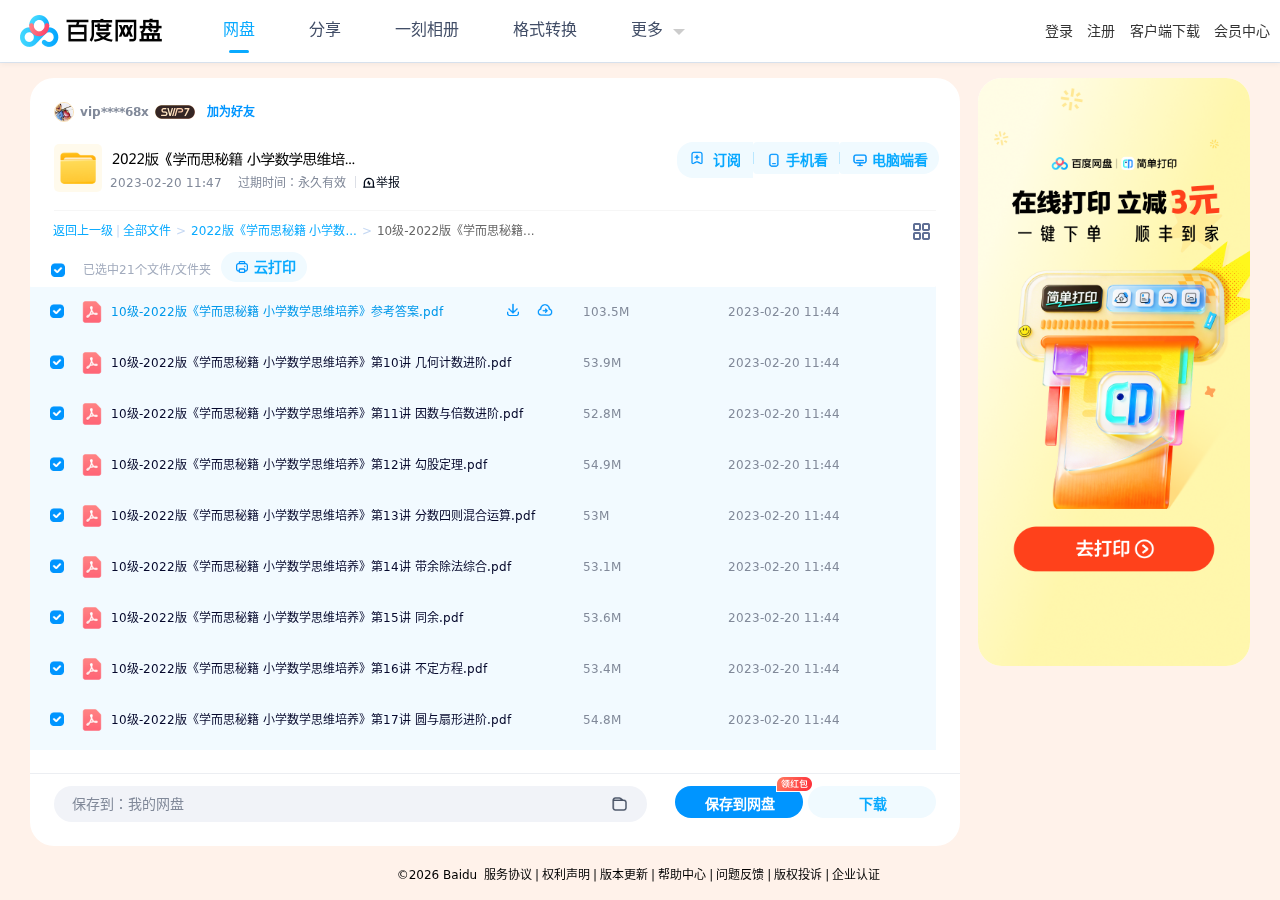Uncheck 第14讲 带余除法综合 checkbox
1280x900 pixels.
(x=57, y=566)
